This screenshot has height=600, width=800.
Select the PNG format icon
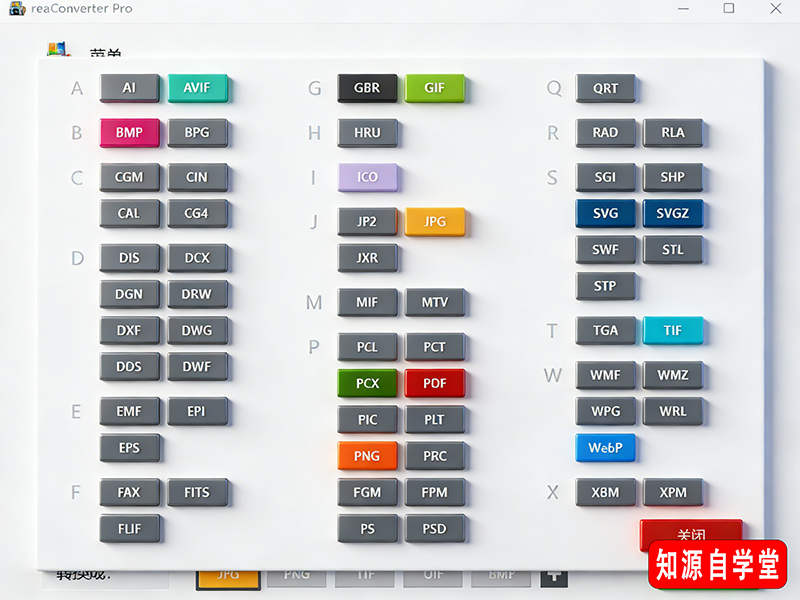click(368, 455)
